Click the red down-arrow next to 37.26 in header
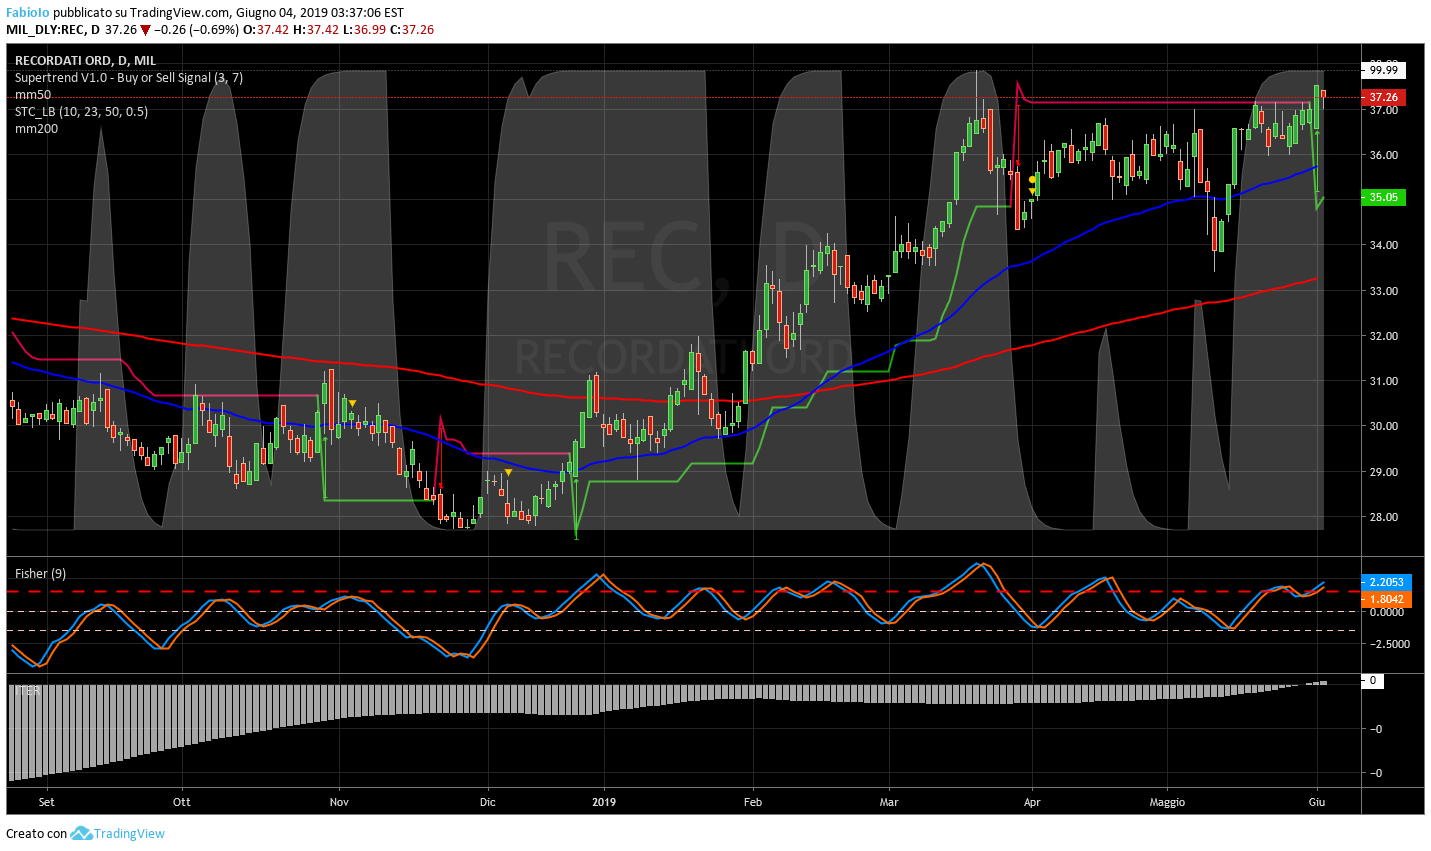The width and height of the screenshot is (1431, 851). coord(146,30)
